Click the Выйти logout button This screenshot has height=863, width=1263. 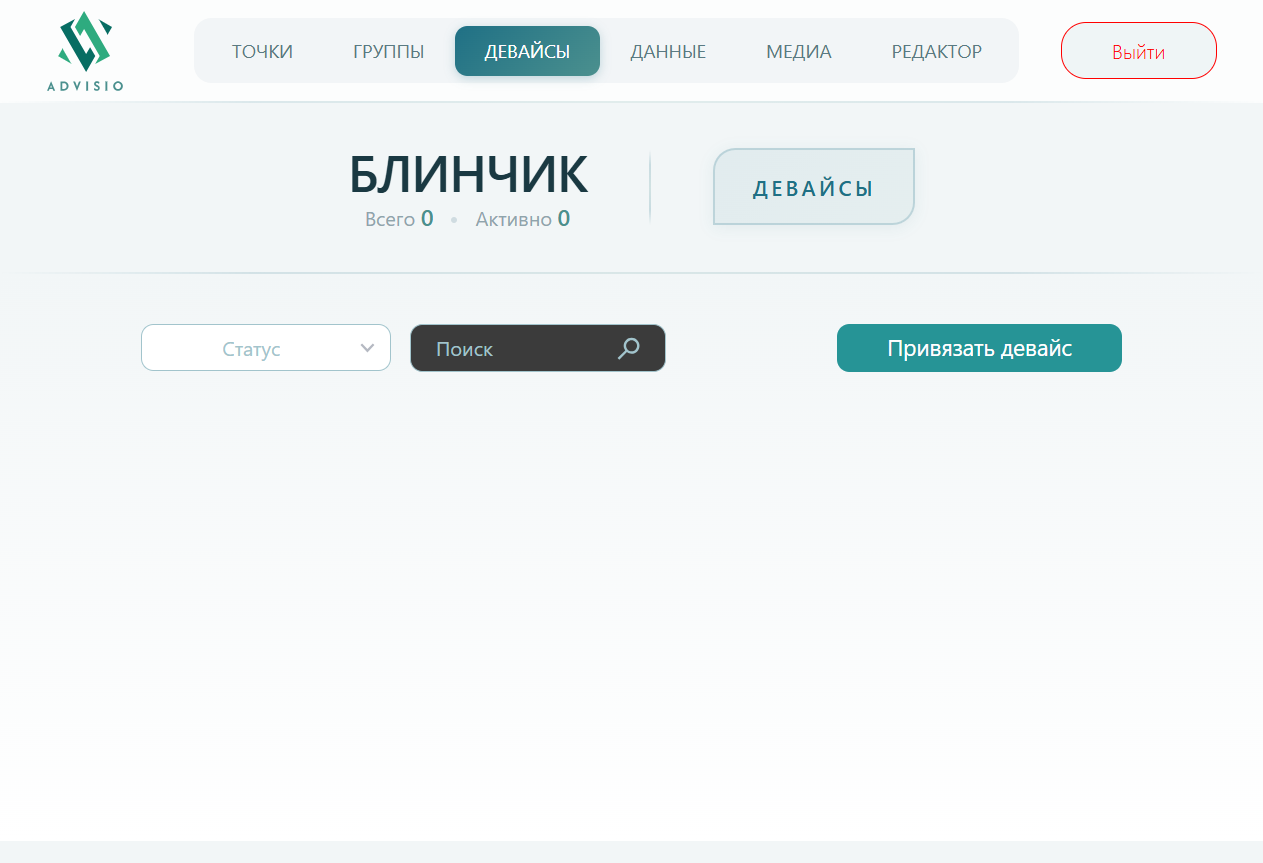1138,50
